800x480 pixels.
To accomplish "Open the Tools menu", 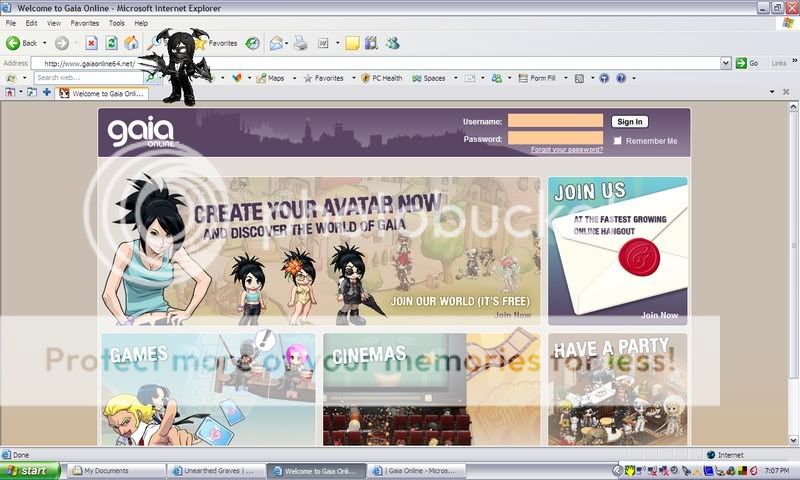I will pos(116,23).
